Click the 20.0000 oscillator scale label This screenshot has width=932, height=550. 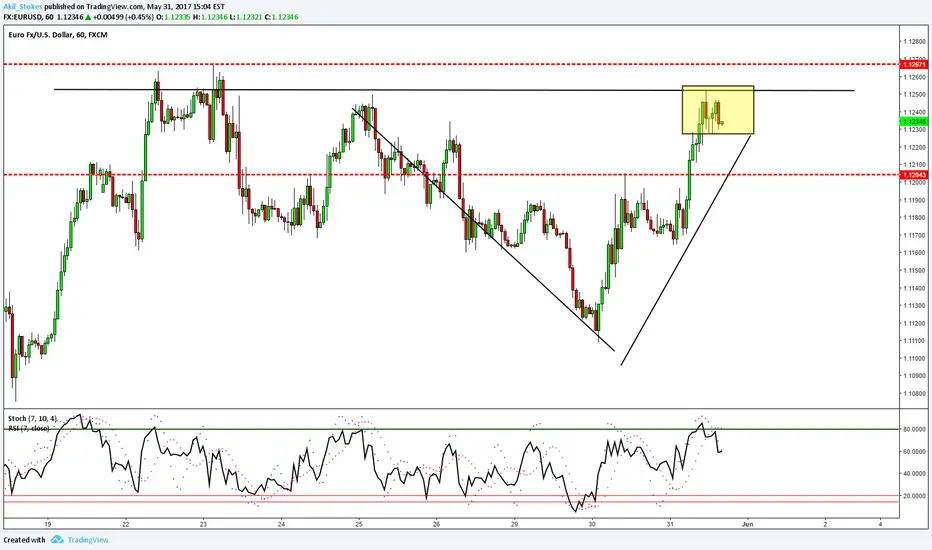coord(914,496)
